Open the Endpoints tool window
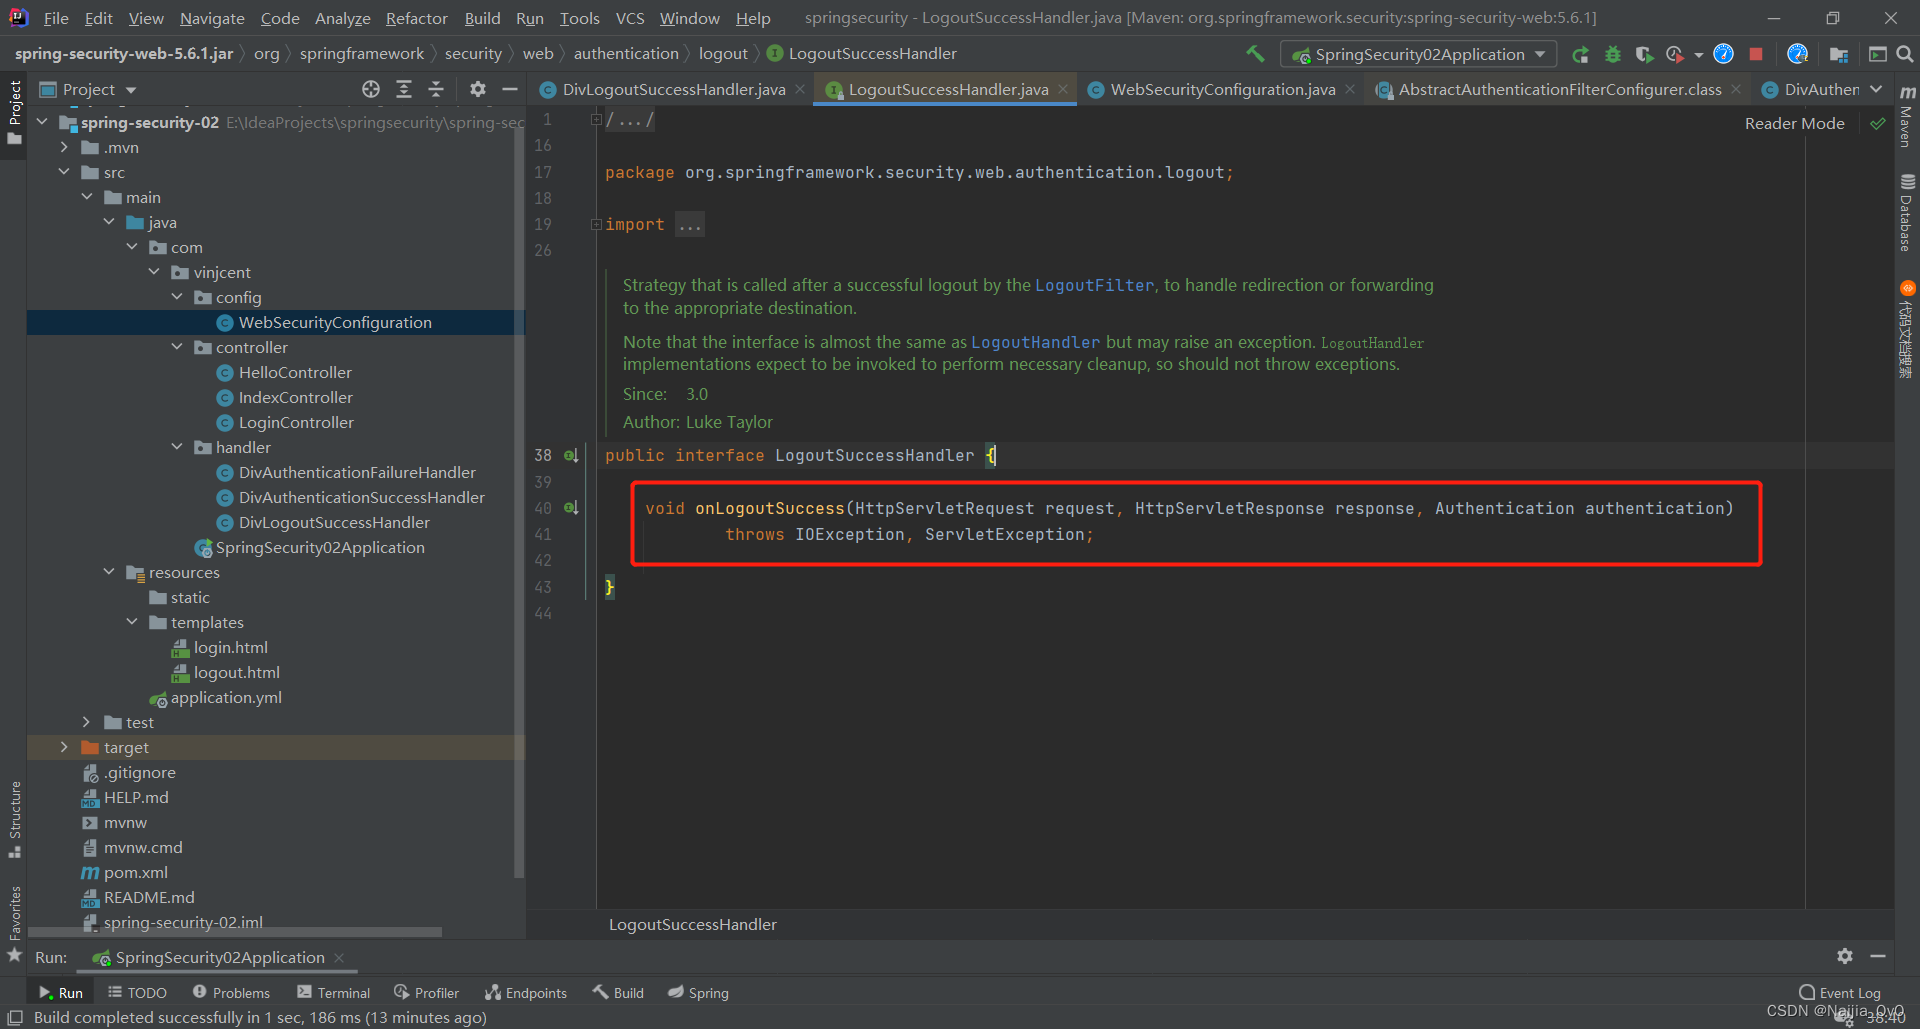The height and width of the screenshot is (1029, 1920). 526,992
